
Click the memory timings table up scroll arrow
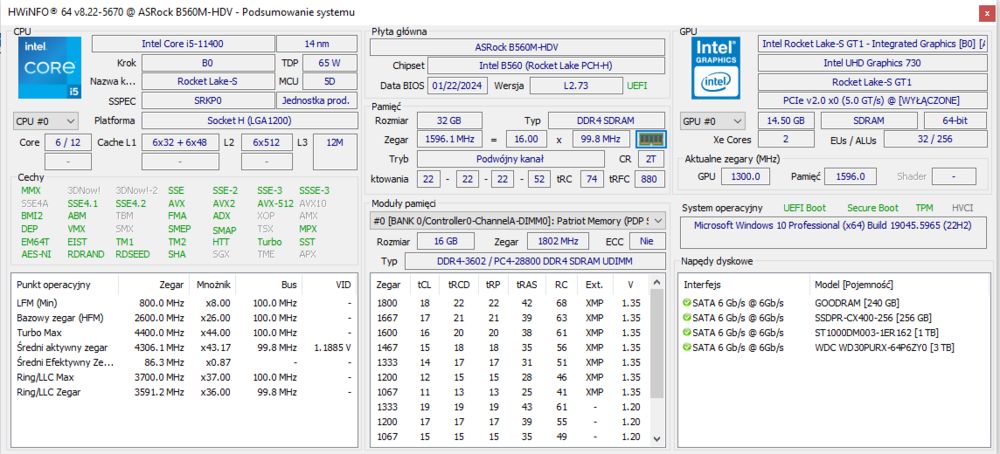[655, 282]
